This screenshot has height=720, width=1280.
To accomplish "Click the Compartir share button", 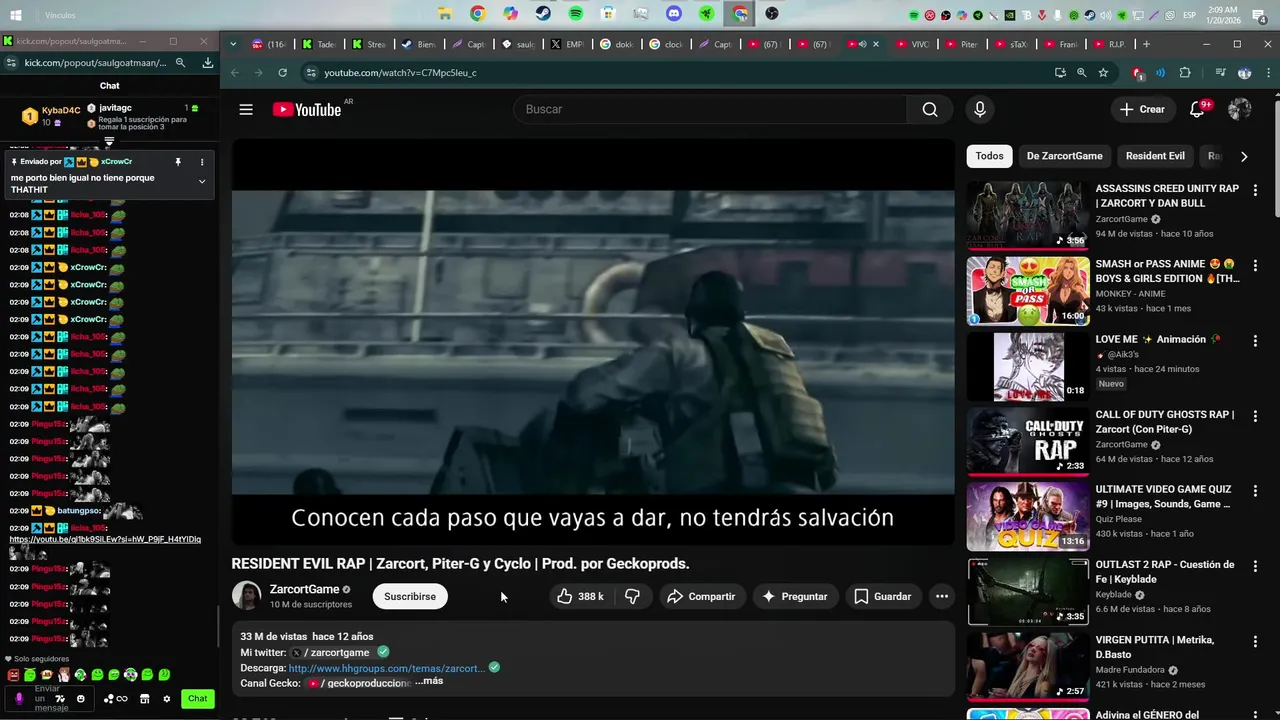I will tap(701, 596).
